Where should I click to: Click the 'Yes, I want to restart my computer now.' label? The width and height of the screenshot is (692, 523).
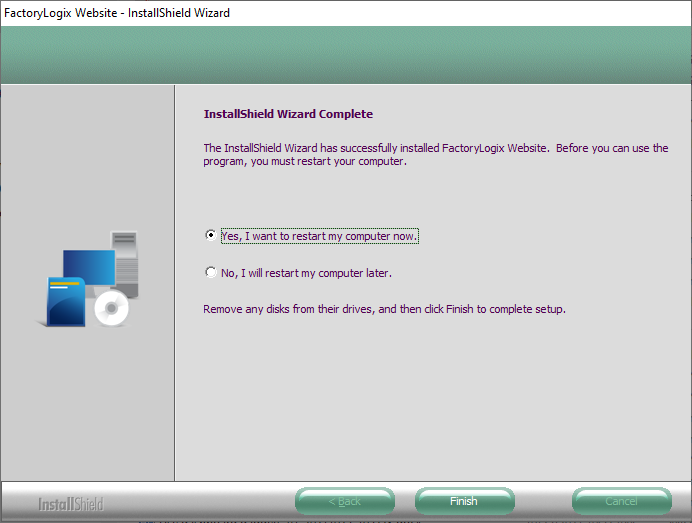point(319,236)
